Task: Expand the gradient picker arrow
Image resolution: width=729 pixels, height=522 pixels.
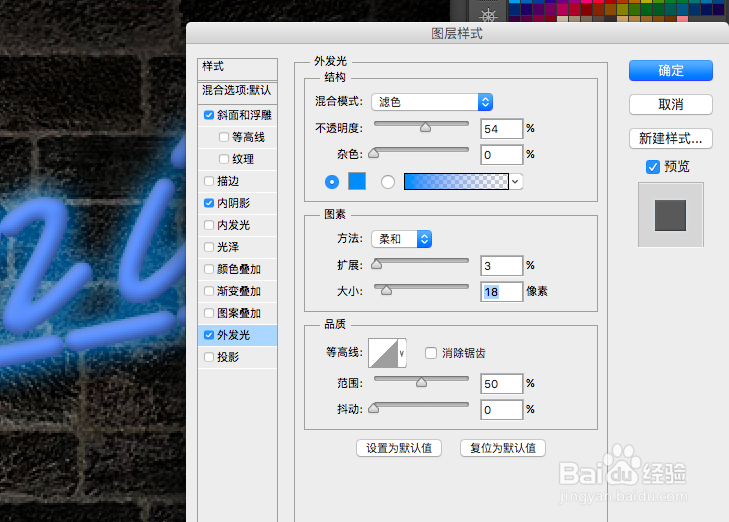Action: (515, 182)
